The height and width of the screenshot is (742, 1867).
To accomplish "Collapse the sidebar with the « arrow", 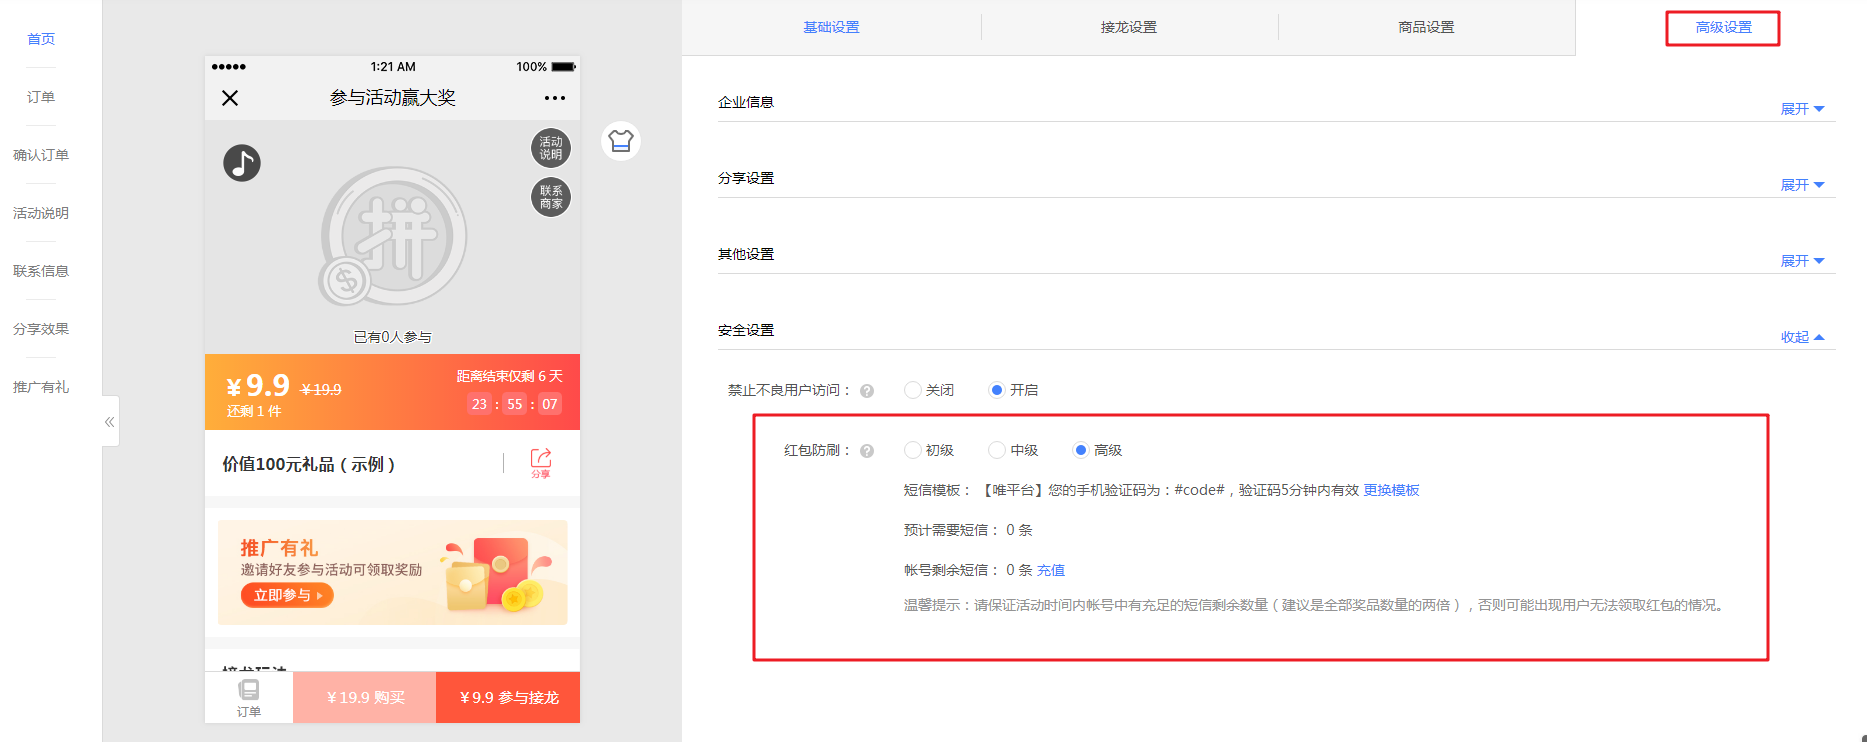I will click(x=110, y=422).
